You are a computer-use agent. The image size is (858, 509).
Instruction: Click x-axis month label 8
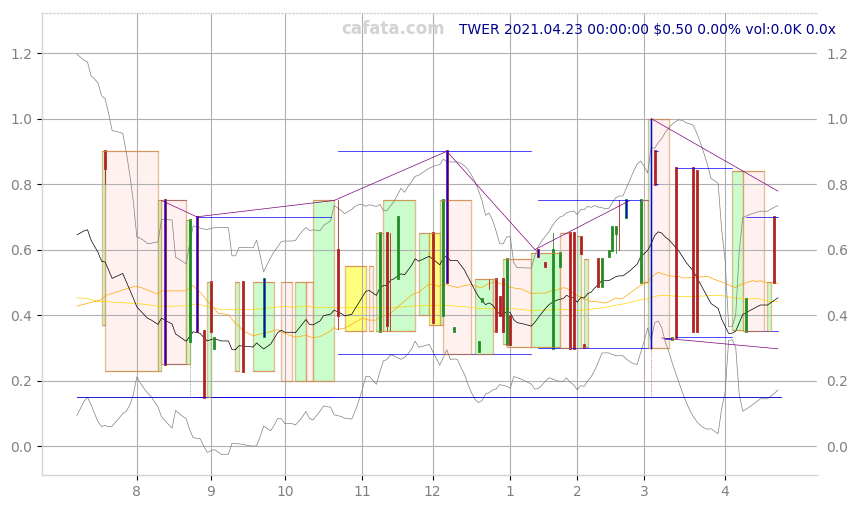coord(137,491)
